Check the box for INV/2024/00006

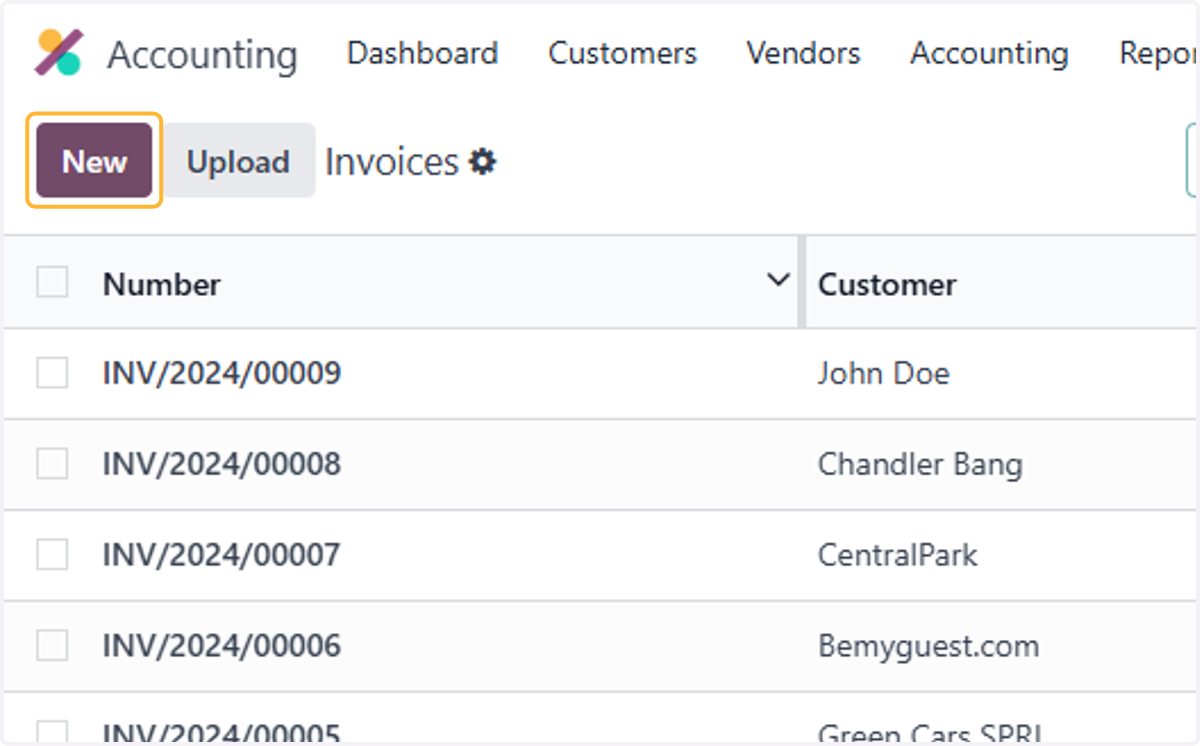click(52, 646)
